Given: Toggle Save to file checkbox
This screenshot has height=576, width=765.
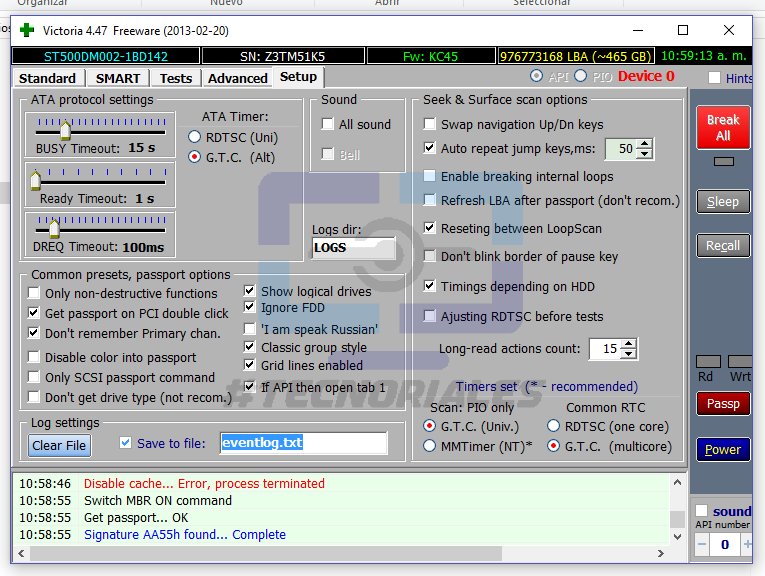Looking at the screenshot, I should tap(125, 443).
